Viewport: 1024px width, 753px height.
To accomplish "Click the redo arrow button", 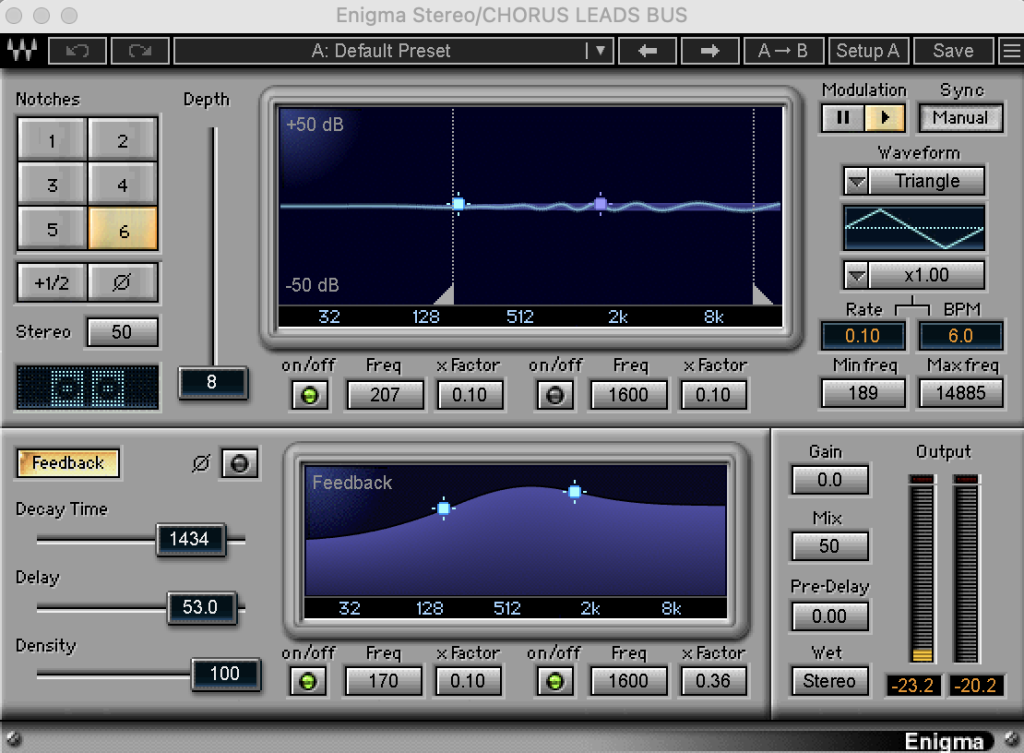I will coord(140,50).
